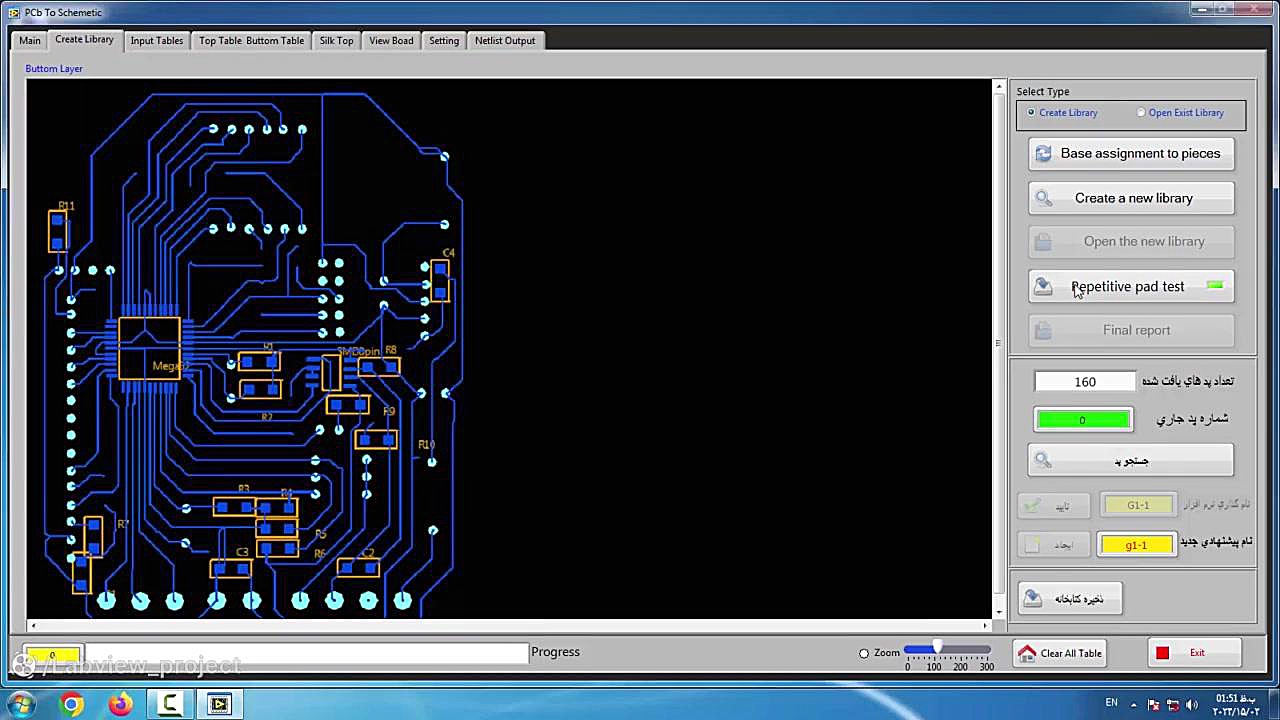This screenshot has width=1280, height=720.
Task: Click the LabVIEW app icon in taskbar
Action: click(219, 705)
